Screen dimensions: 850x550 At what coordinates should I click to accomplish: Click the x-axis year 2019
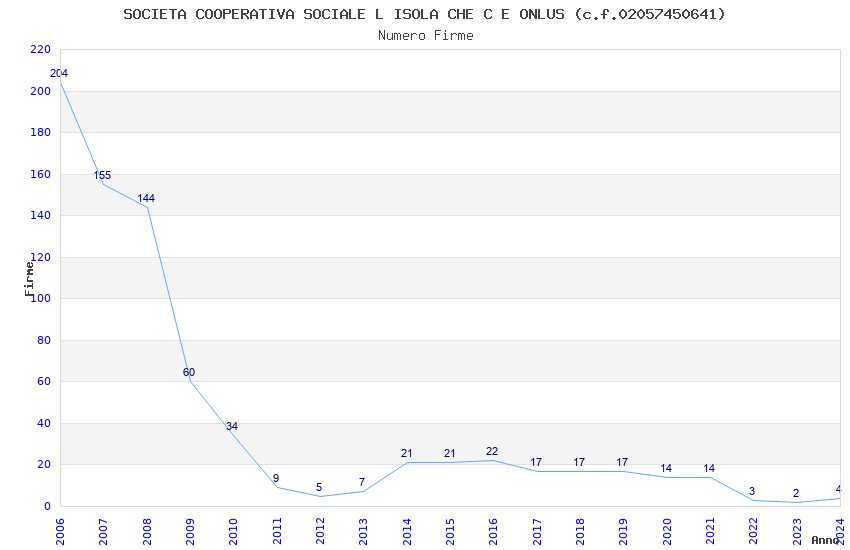click(x=623, y=532)
